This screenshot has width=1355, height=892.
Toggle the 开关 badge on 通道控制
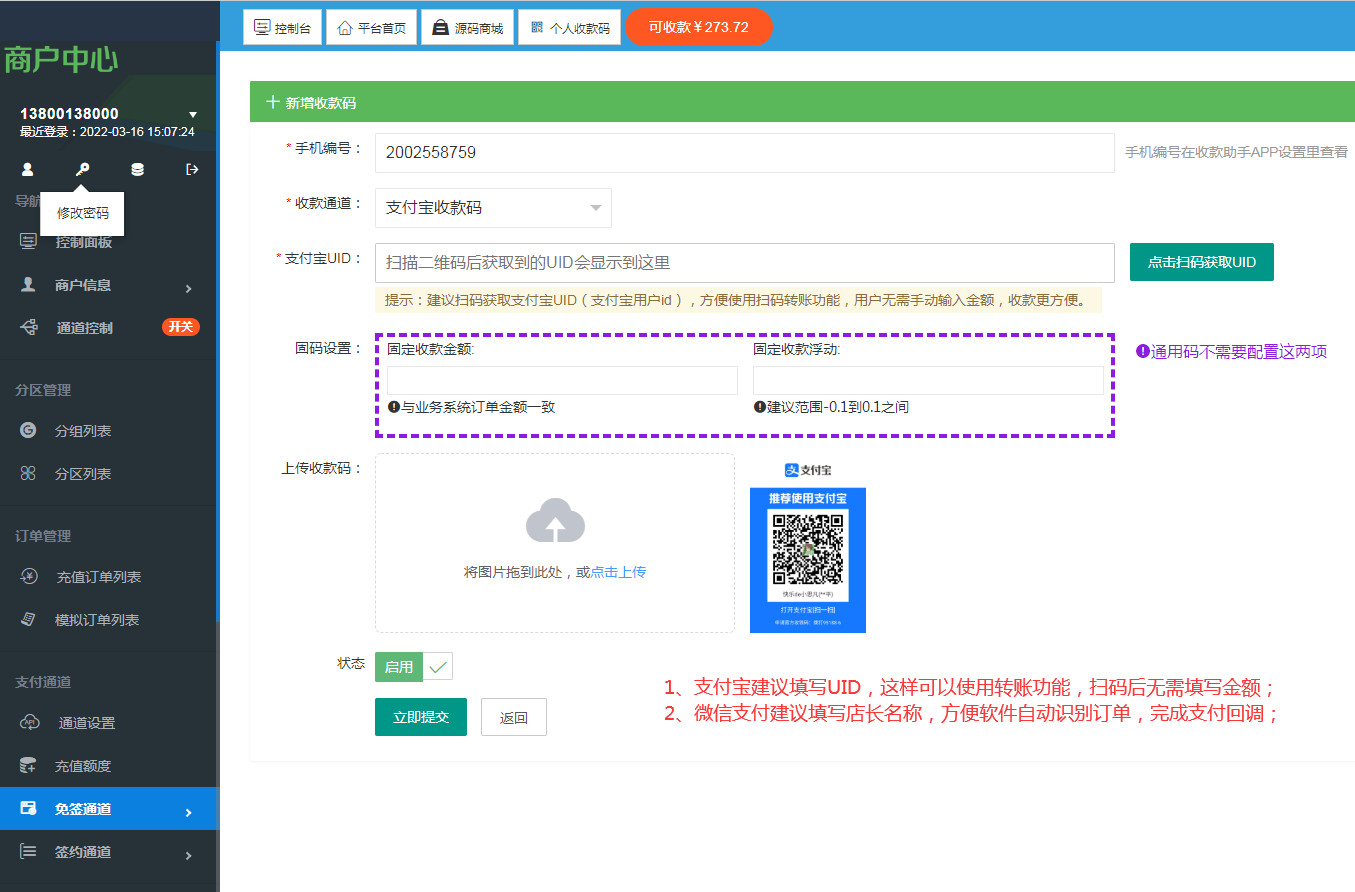pyautogui.click(x=181, y=327)
